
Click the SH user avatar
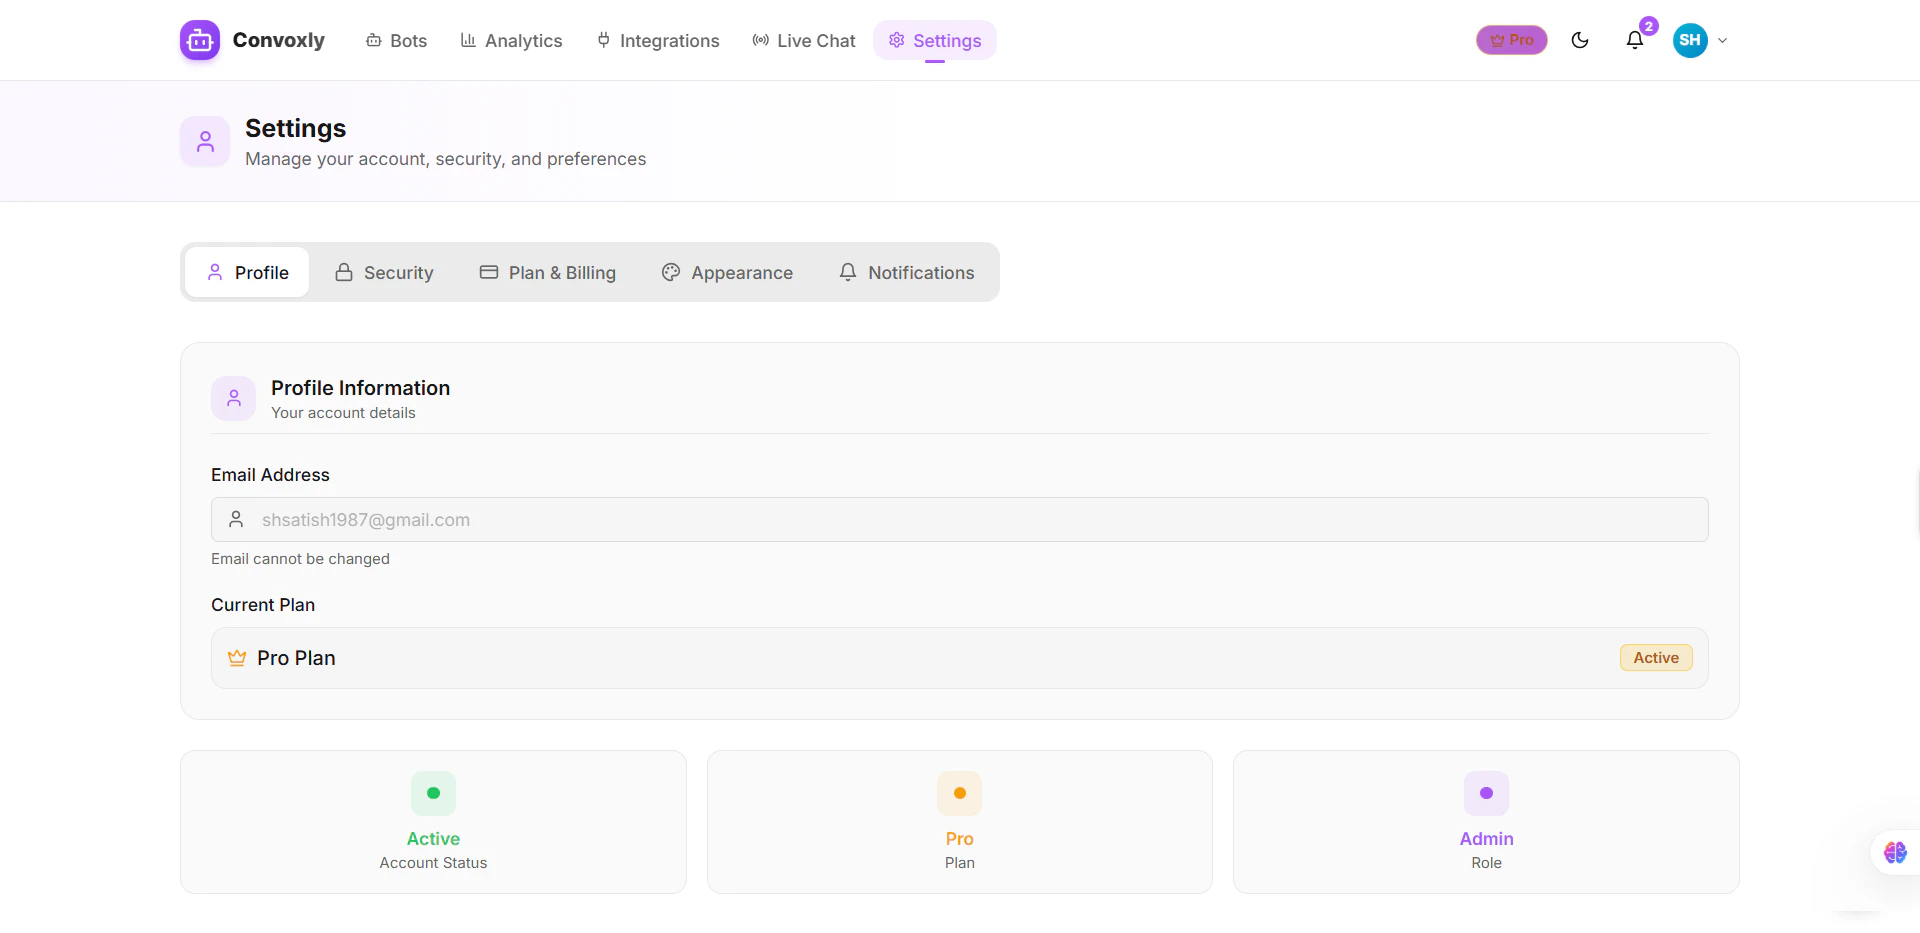coord(1690,40)
